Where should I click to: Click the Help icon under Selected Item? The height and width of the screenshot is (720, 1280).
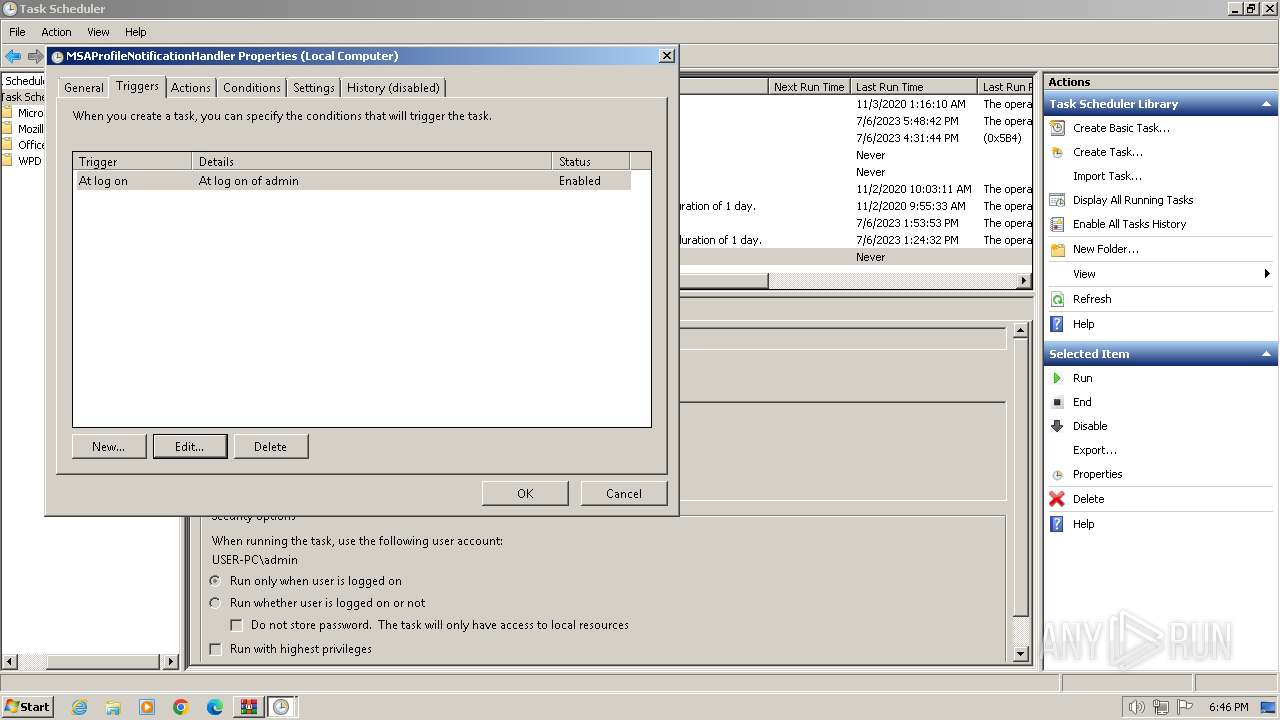pos(1057,524)
